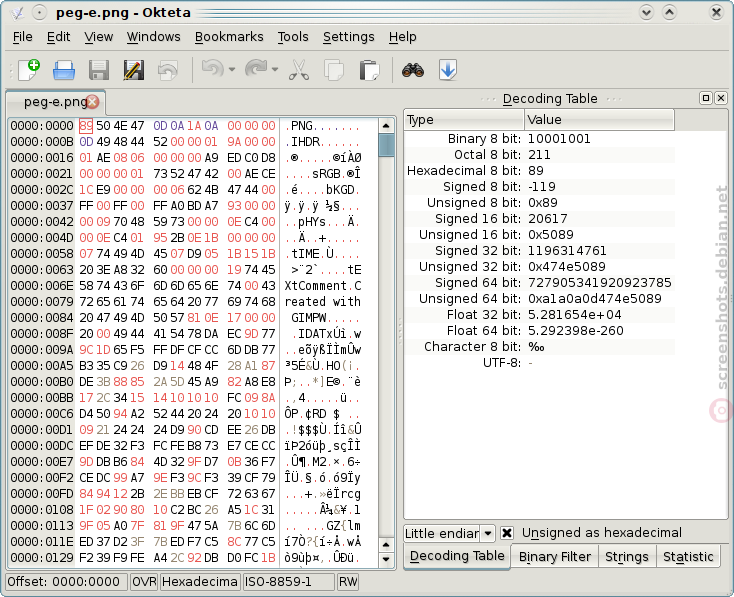Open Find with binoculars icon
The image size is (734, 597).
(413, 70)
